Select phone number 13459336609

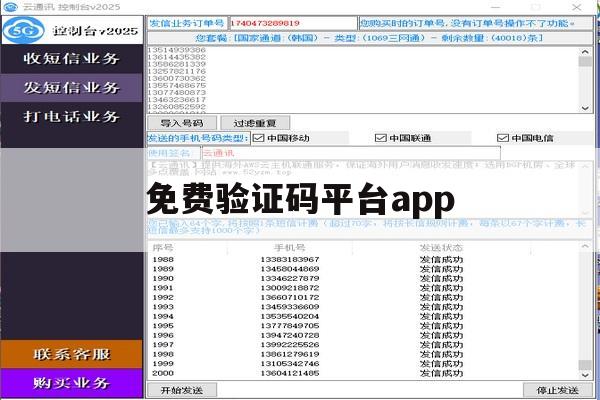[x=290, y=307]
